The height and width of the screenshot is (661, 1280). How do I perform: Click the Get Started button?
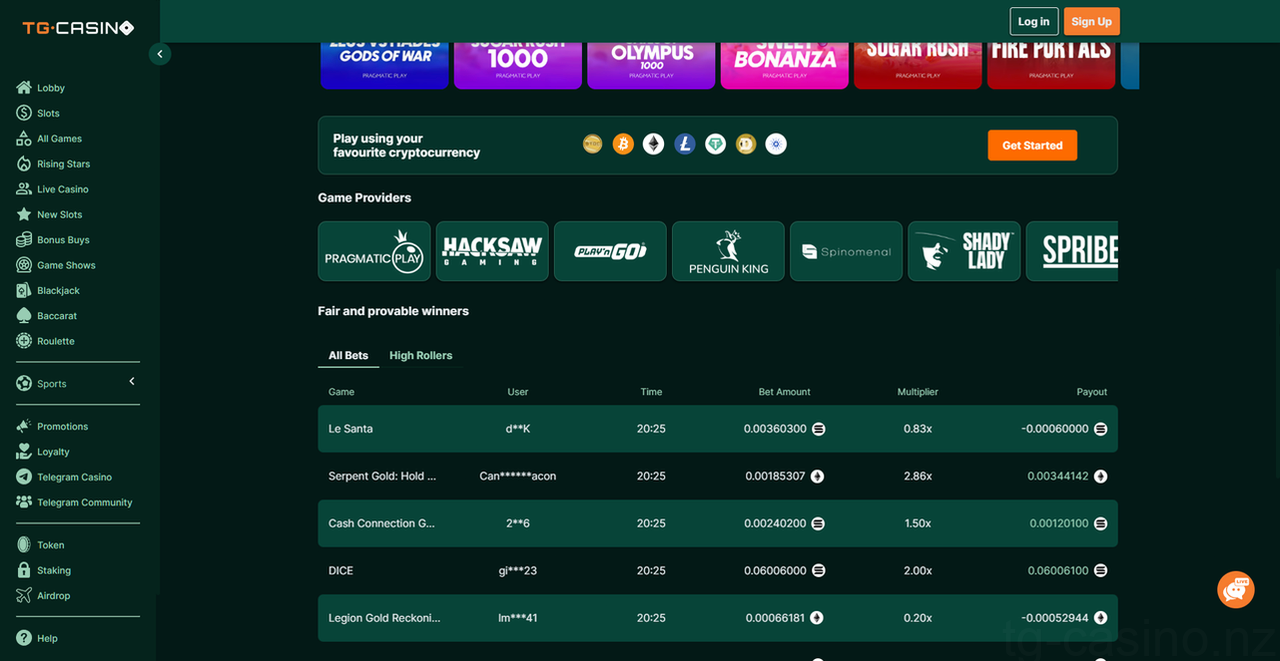[1032, 145]
